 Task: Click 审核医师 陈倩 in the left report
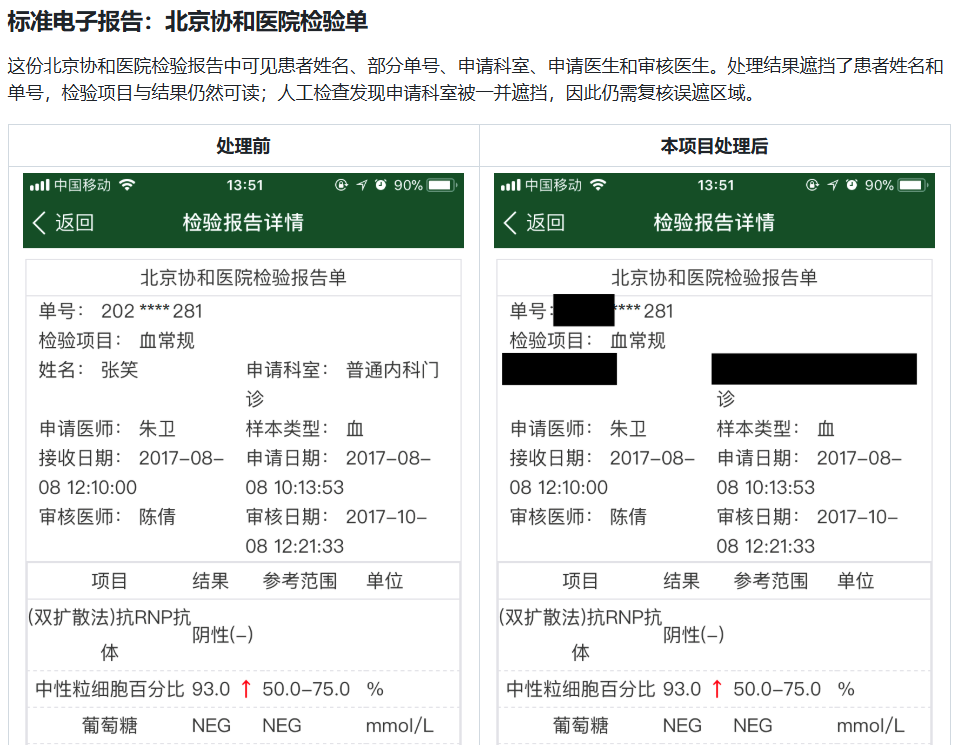click(x=107, y=517)
